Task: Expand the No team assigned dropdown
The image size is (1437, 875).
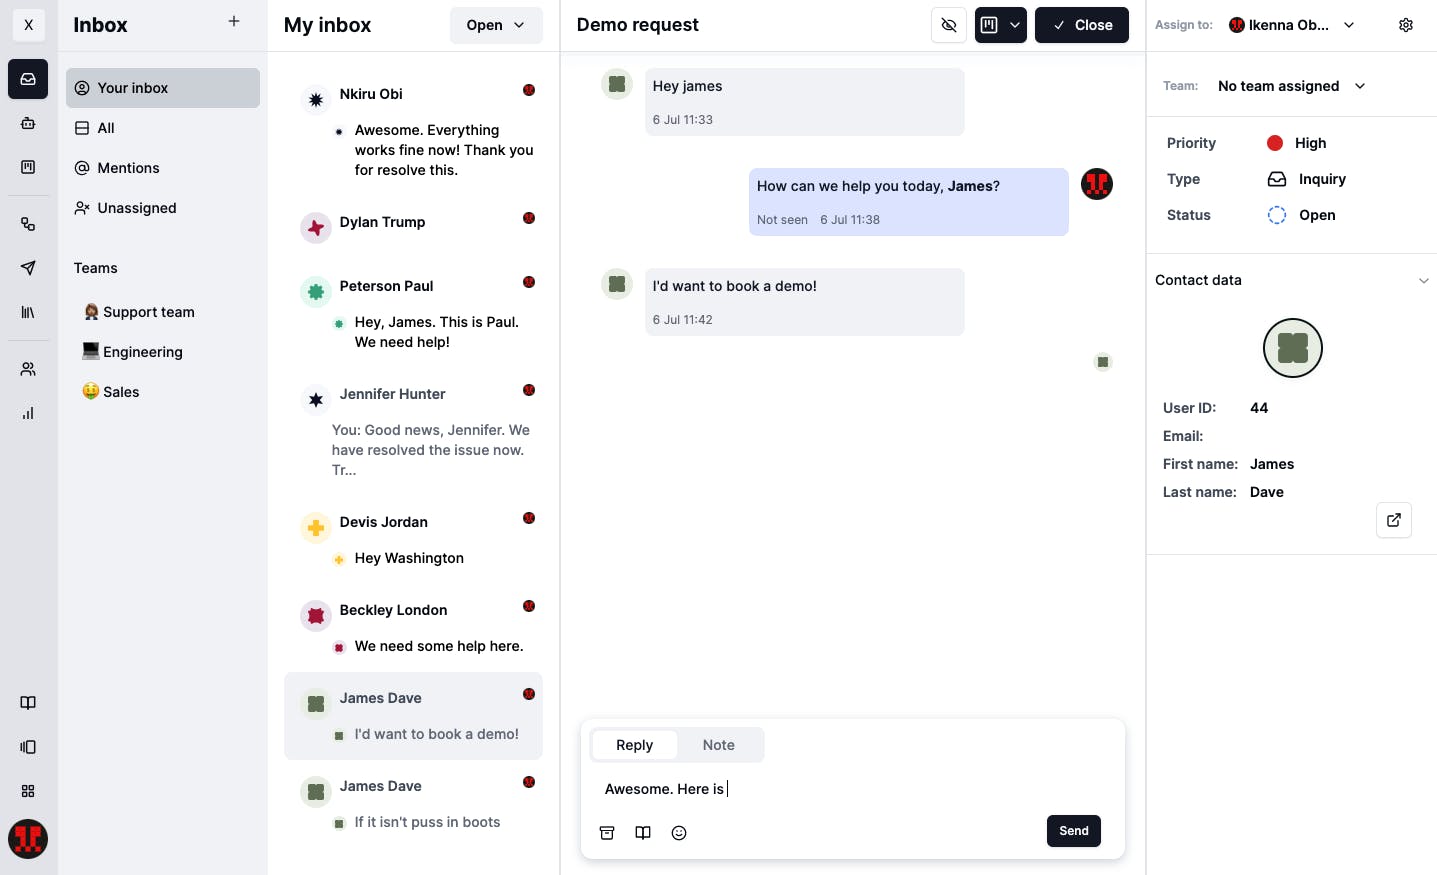Action: point(1291,86)
